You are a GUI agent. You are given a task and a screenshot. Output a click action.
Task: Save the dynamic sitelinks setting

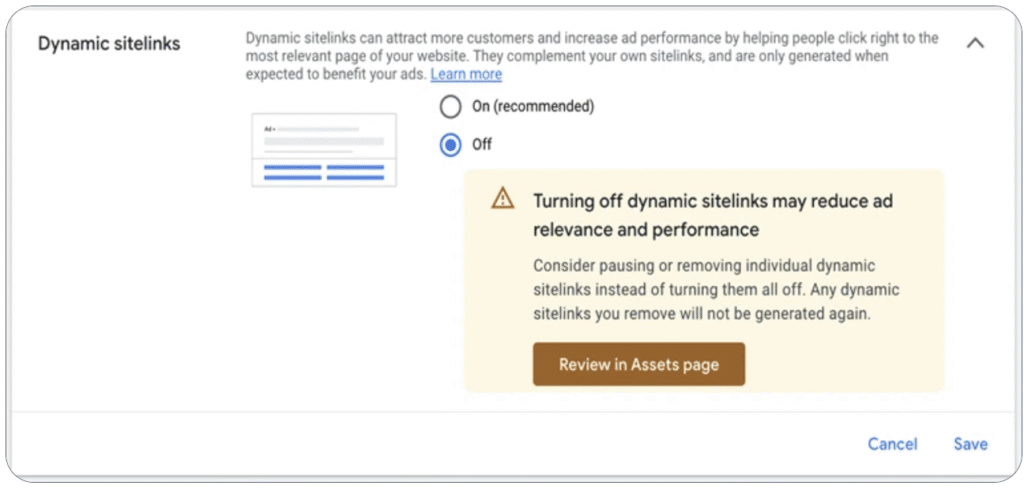coord(970,444)
